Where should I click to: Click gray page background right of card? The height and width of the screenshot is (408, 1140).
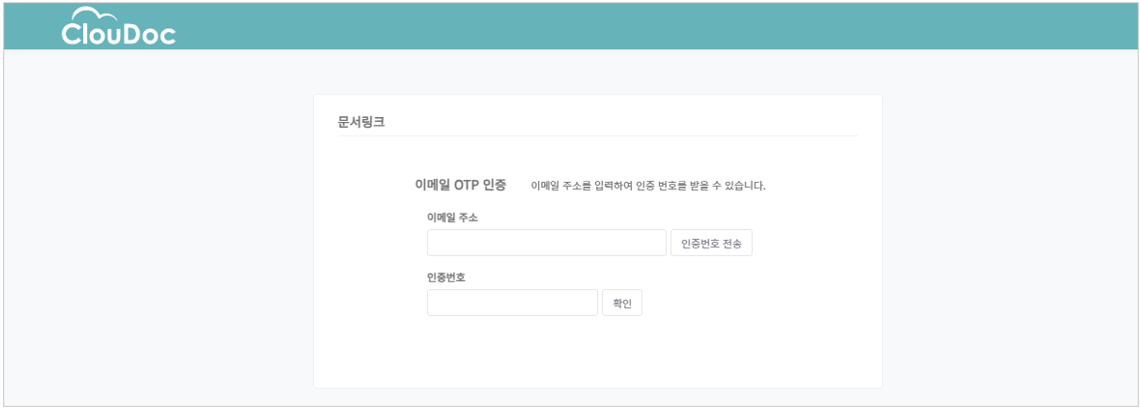(1009, 227)
